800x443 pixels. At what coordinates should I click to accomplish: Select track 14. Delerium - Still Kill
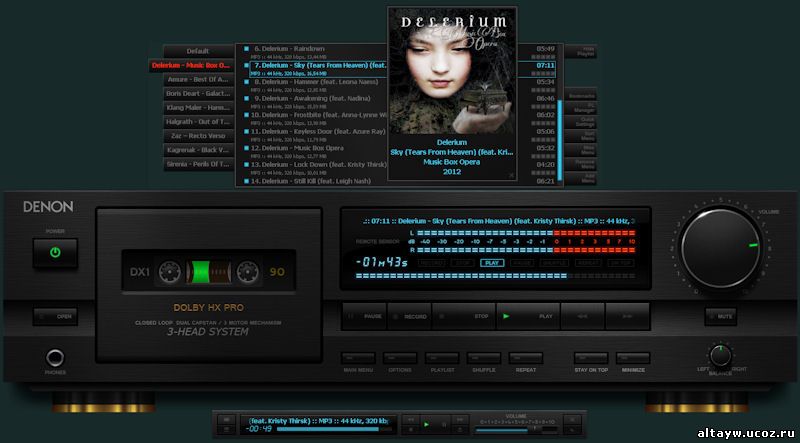click(x=315, y=181)
